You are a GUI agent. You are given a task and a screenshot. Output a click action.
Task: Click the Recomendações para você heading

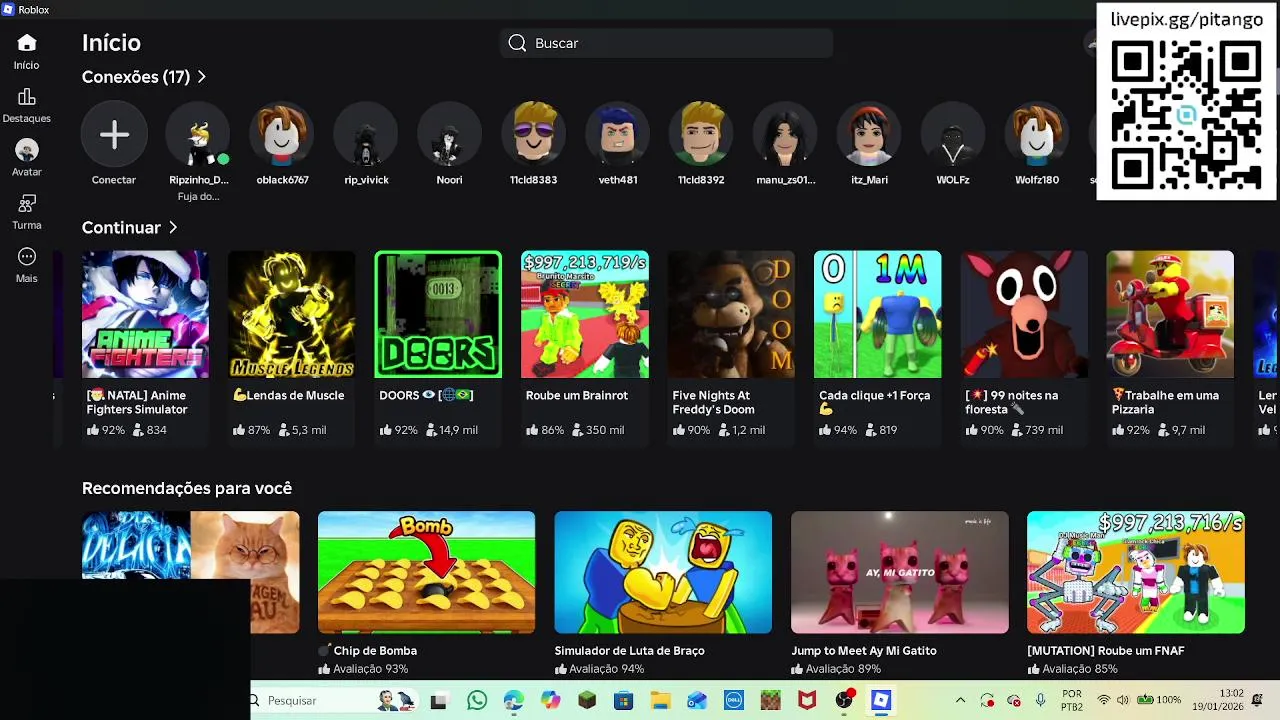[187, 488]
